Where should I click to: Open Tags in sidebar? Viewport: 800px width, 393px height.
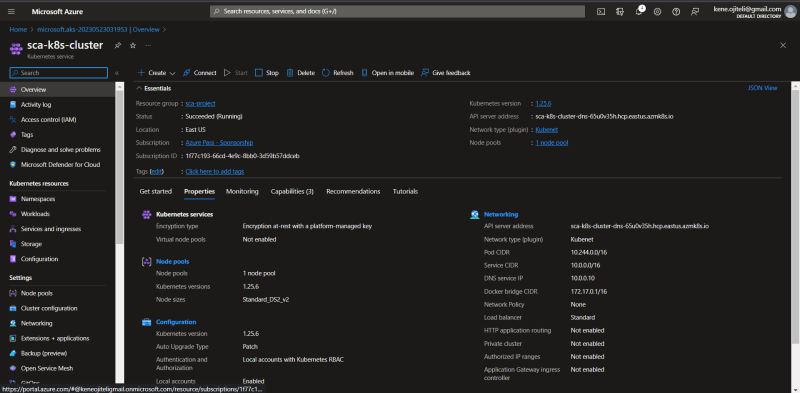click(x=27, y=135)
